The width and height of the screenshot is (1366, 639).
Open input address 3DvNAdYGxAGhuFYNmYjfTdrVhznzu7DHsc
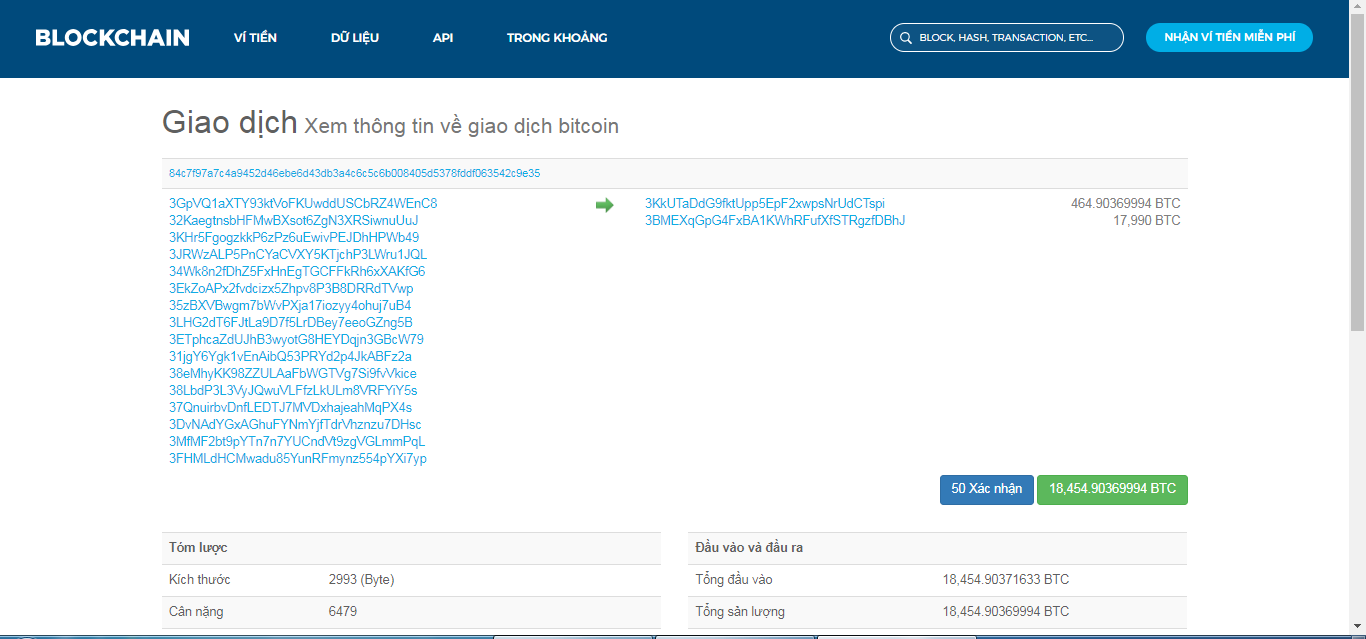tap(295, 424)
